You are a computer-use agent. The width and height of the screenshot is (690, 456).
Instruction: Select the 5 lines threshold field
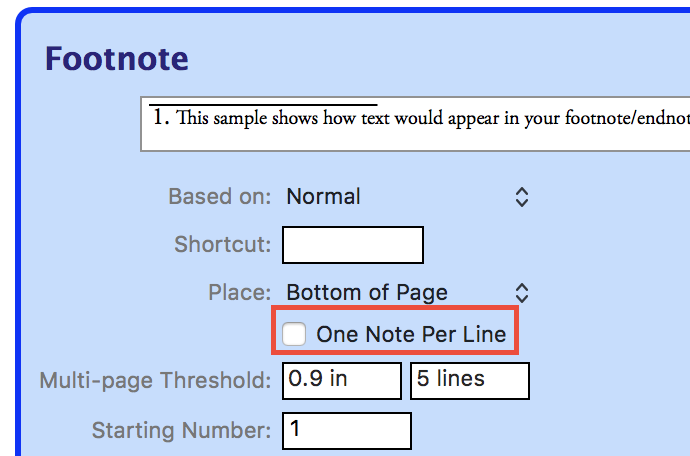(x=469, y=380)
